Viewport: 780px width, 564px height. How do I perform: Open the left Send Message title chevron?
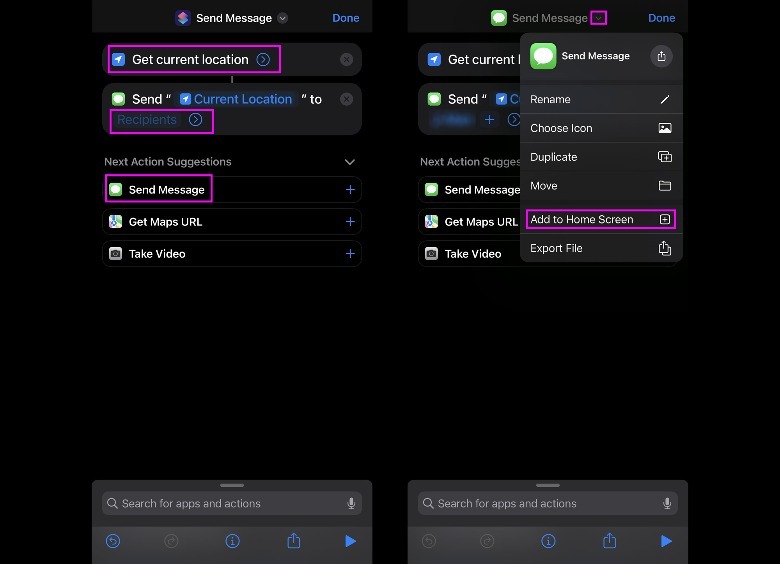[x=283, y=18]
